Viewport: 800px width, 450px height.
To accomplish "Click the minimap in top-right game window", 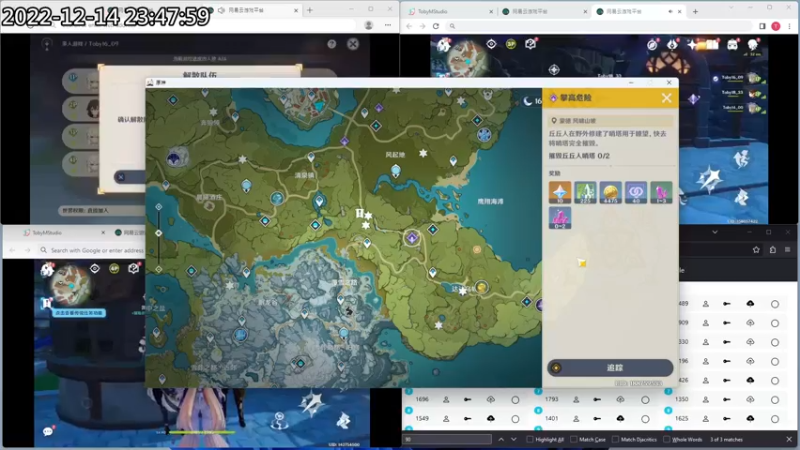I will point(465,58).
